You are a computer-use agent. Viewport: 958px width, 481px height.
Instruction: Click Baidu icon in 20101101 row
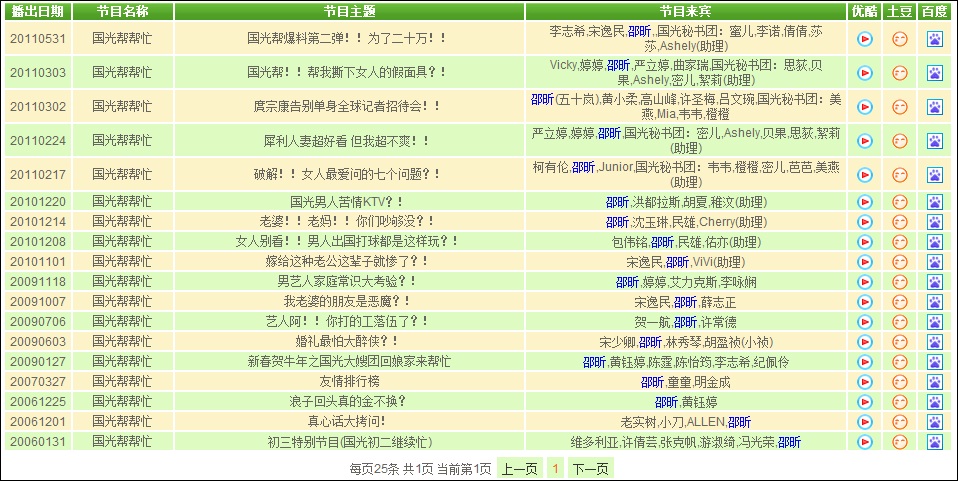pos(935,262)
